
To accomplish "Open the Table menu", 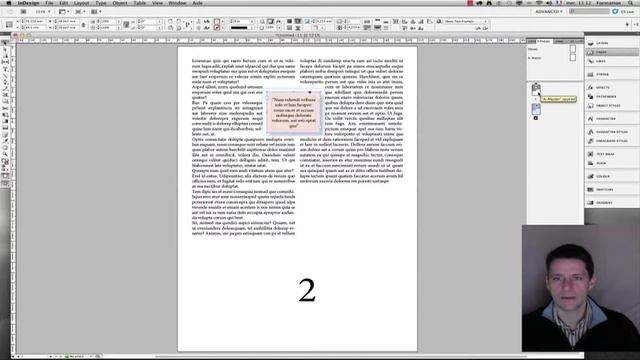I will [140, 3].
